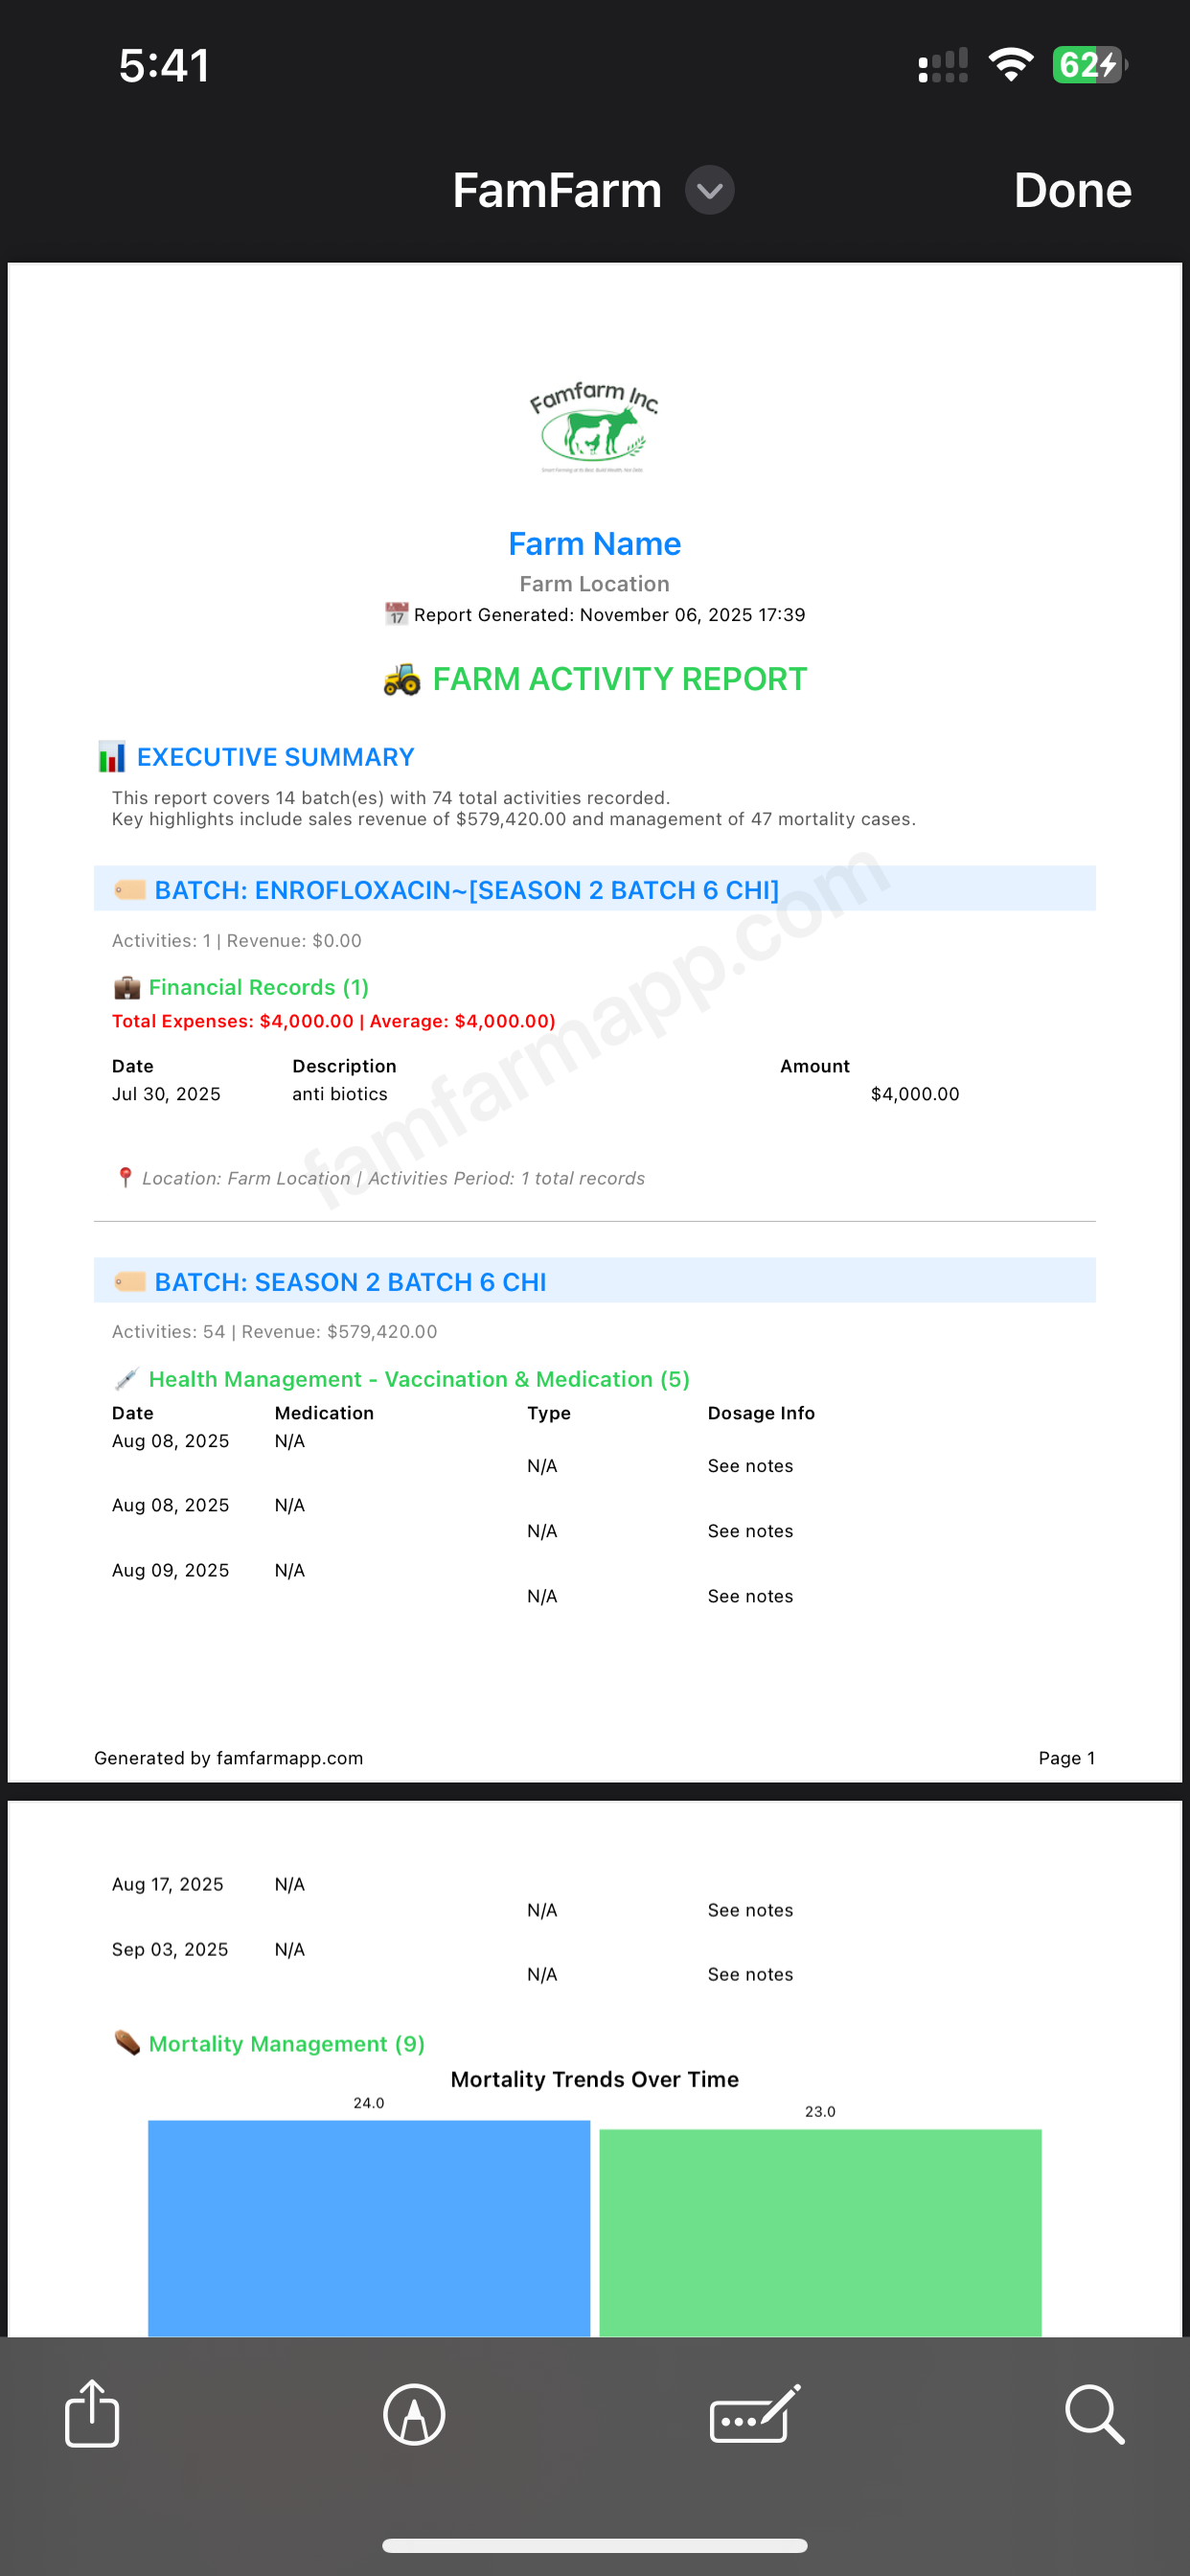Expand the FamFarm title dropdown chevron
Screen dimensions: 1190x2576
click(x=709, y=190)
